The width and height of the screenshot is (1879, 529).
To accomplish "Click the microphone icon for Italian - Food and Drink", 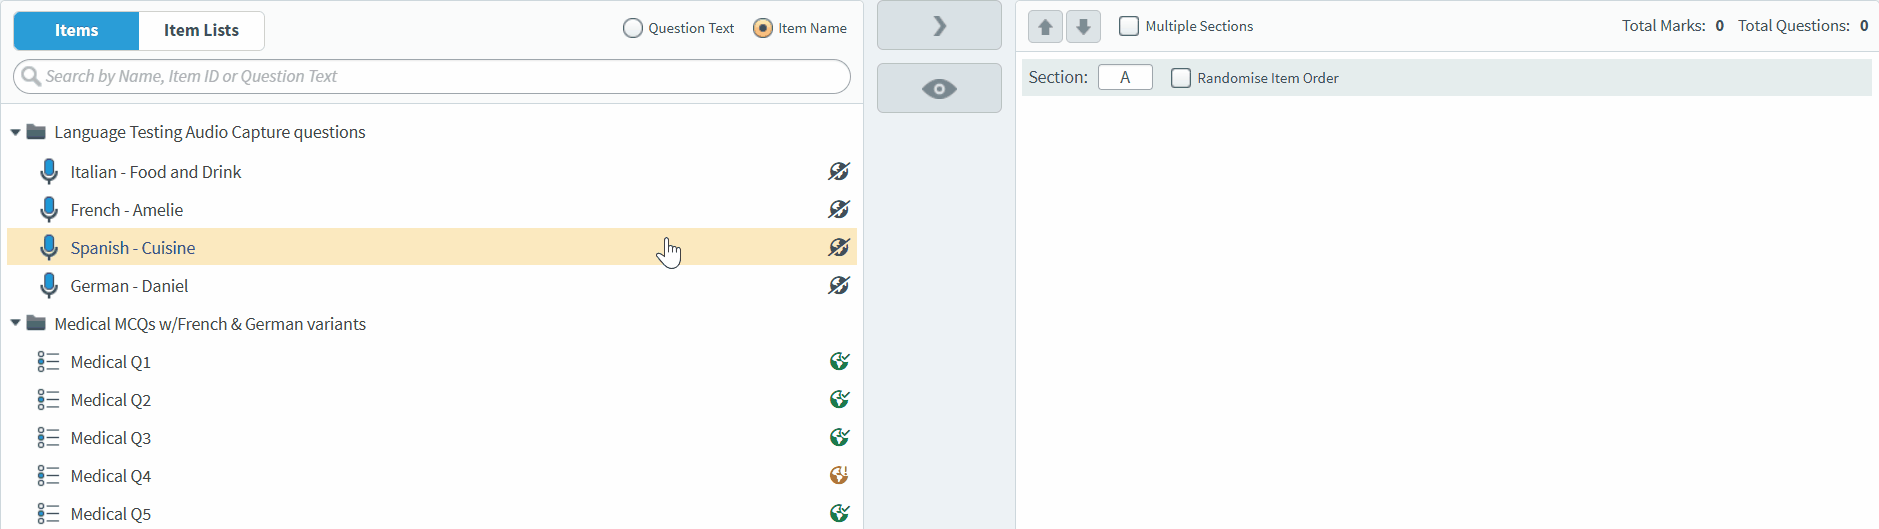I will 48,172.
